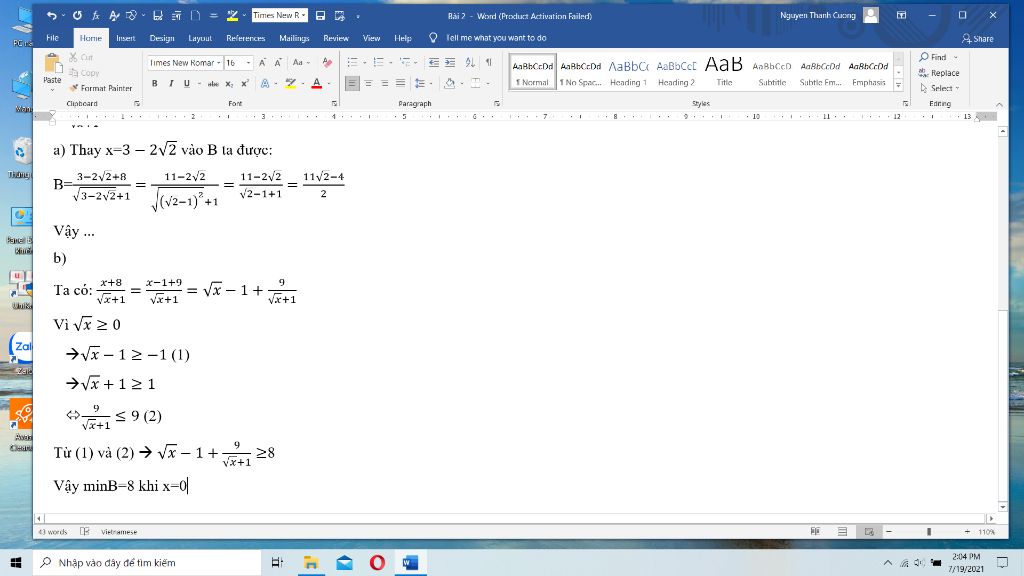Open the Select dropdown in Editing
This screenshot has height=576, width=1024.
940,88
